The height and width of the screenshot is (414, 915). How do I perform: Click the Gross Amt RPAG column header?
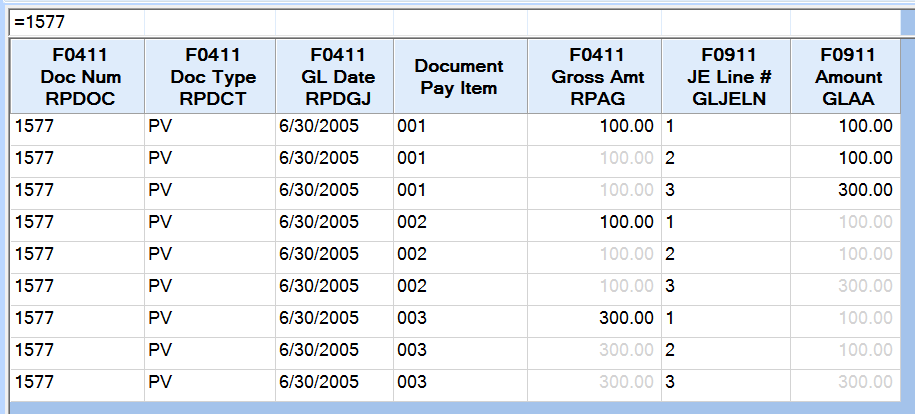point(594,76)
